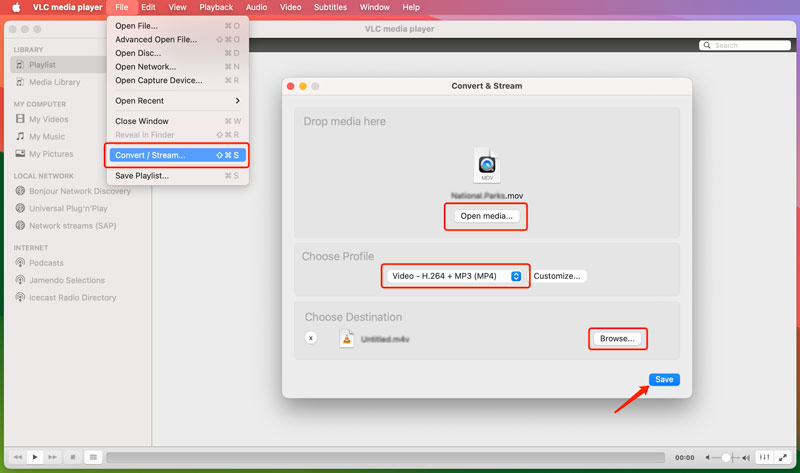Adjust the volume slider knob
Image resolution: width=800 pixels, height=473 pixels.
point(726,458)
